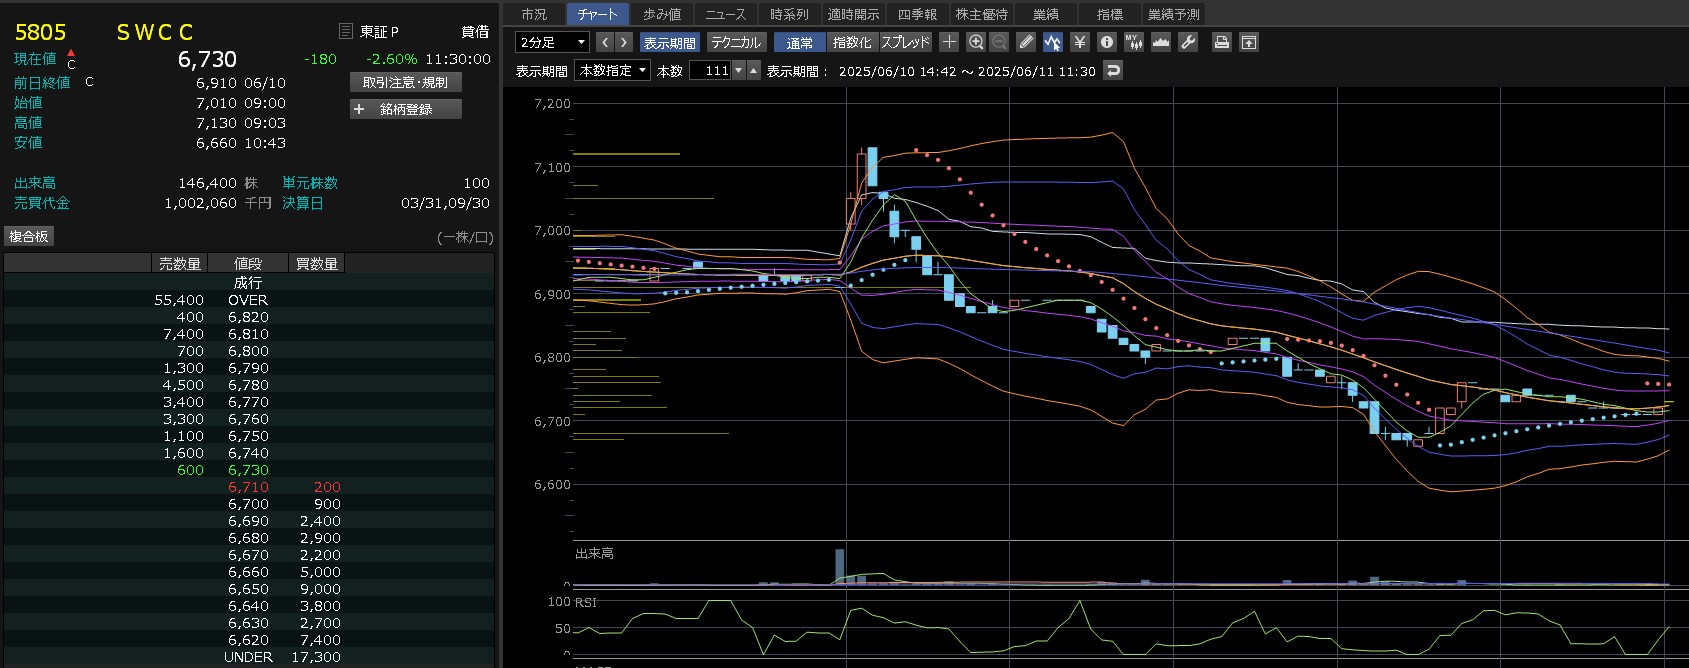The height and width of the screenshot is (668, 1689).
Task: Select the pencil drawing tool
Action: coord(1026,42)
